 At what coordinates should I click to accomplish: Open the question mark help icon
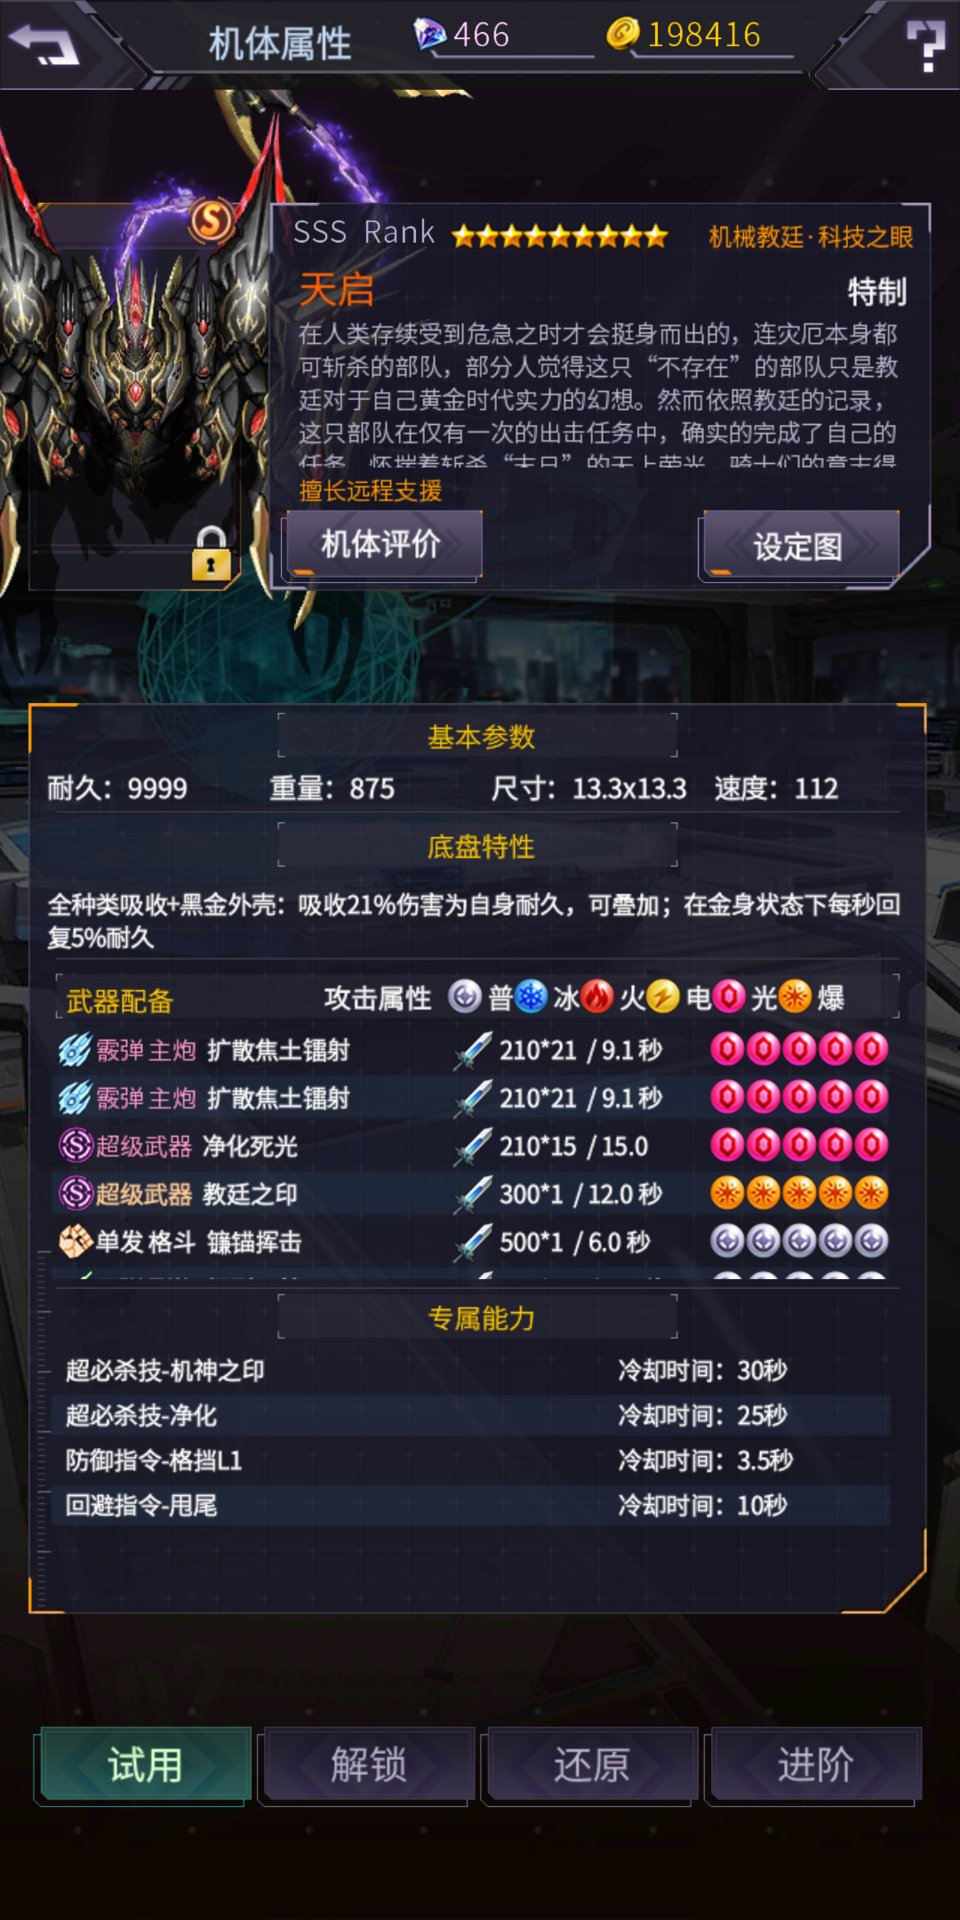click(x=925, y=46)
